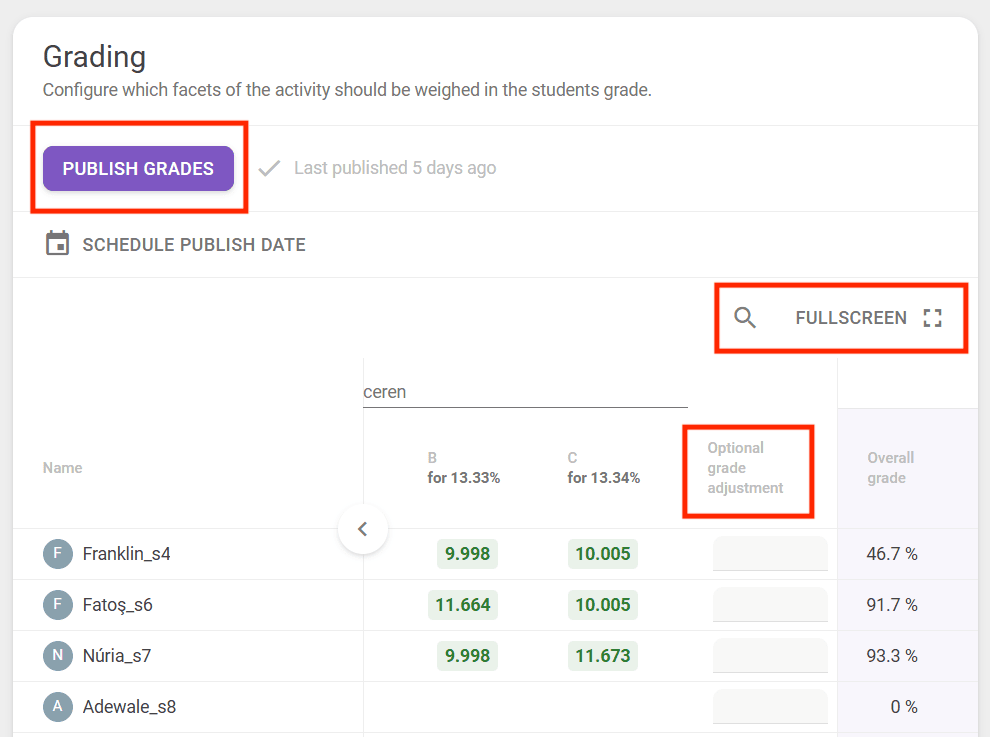The height and width of the screenshot is (737, 990).
Task: Click Fatoş_s6's avatar icon
Action: 58,604
